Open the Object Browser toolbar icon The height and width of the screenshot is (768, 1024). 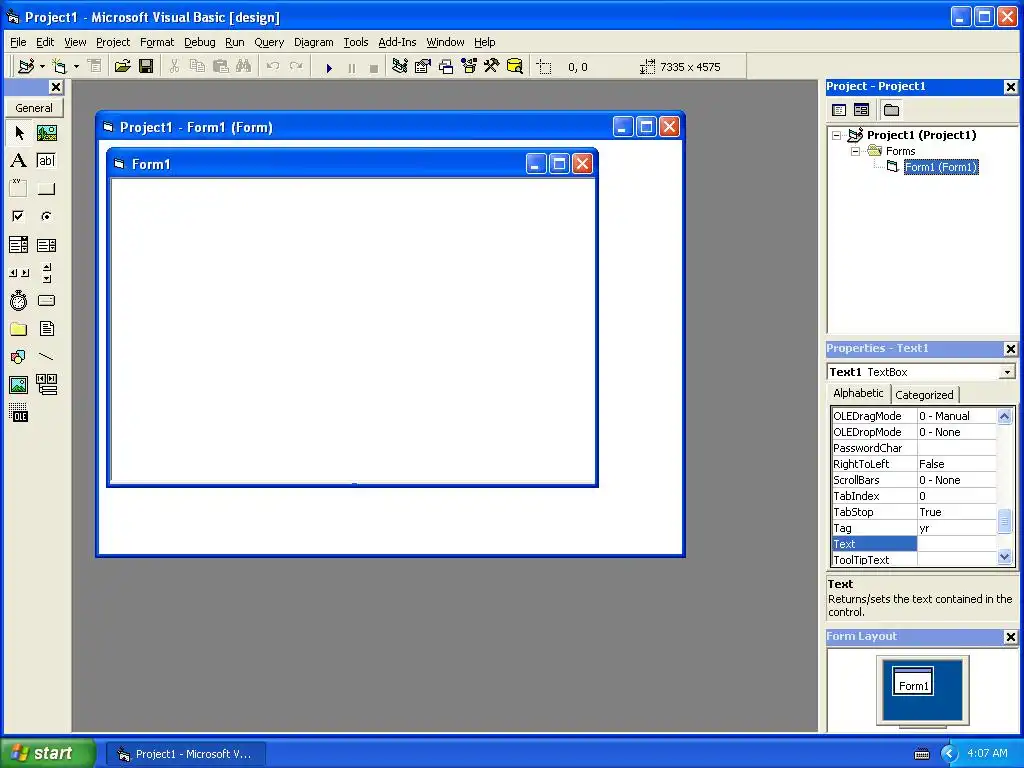click(x=469, y=66)
